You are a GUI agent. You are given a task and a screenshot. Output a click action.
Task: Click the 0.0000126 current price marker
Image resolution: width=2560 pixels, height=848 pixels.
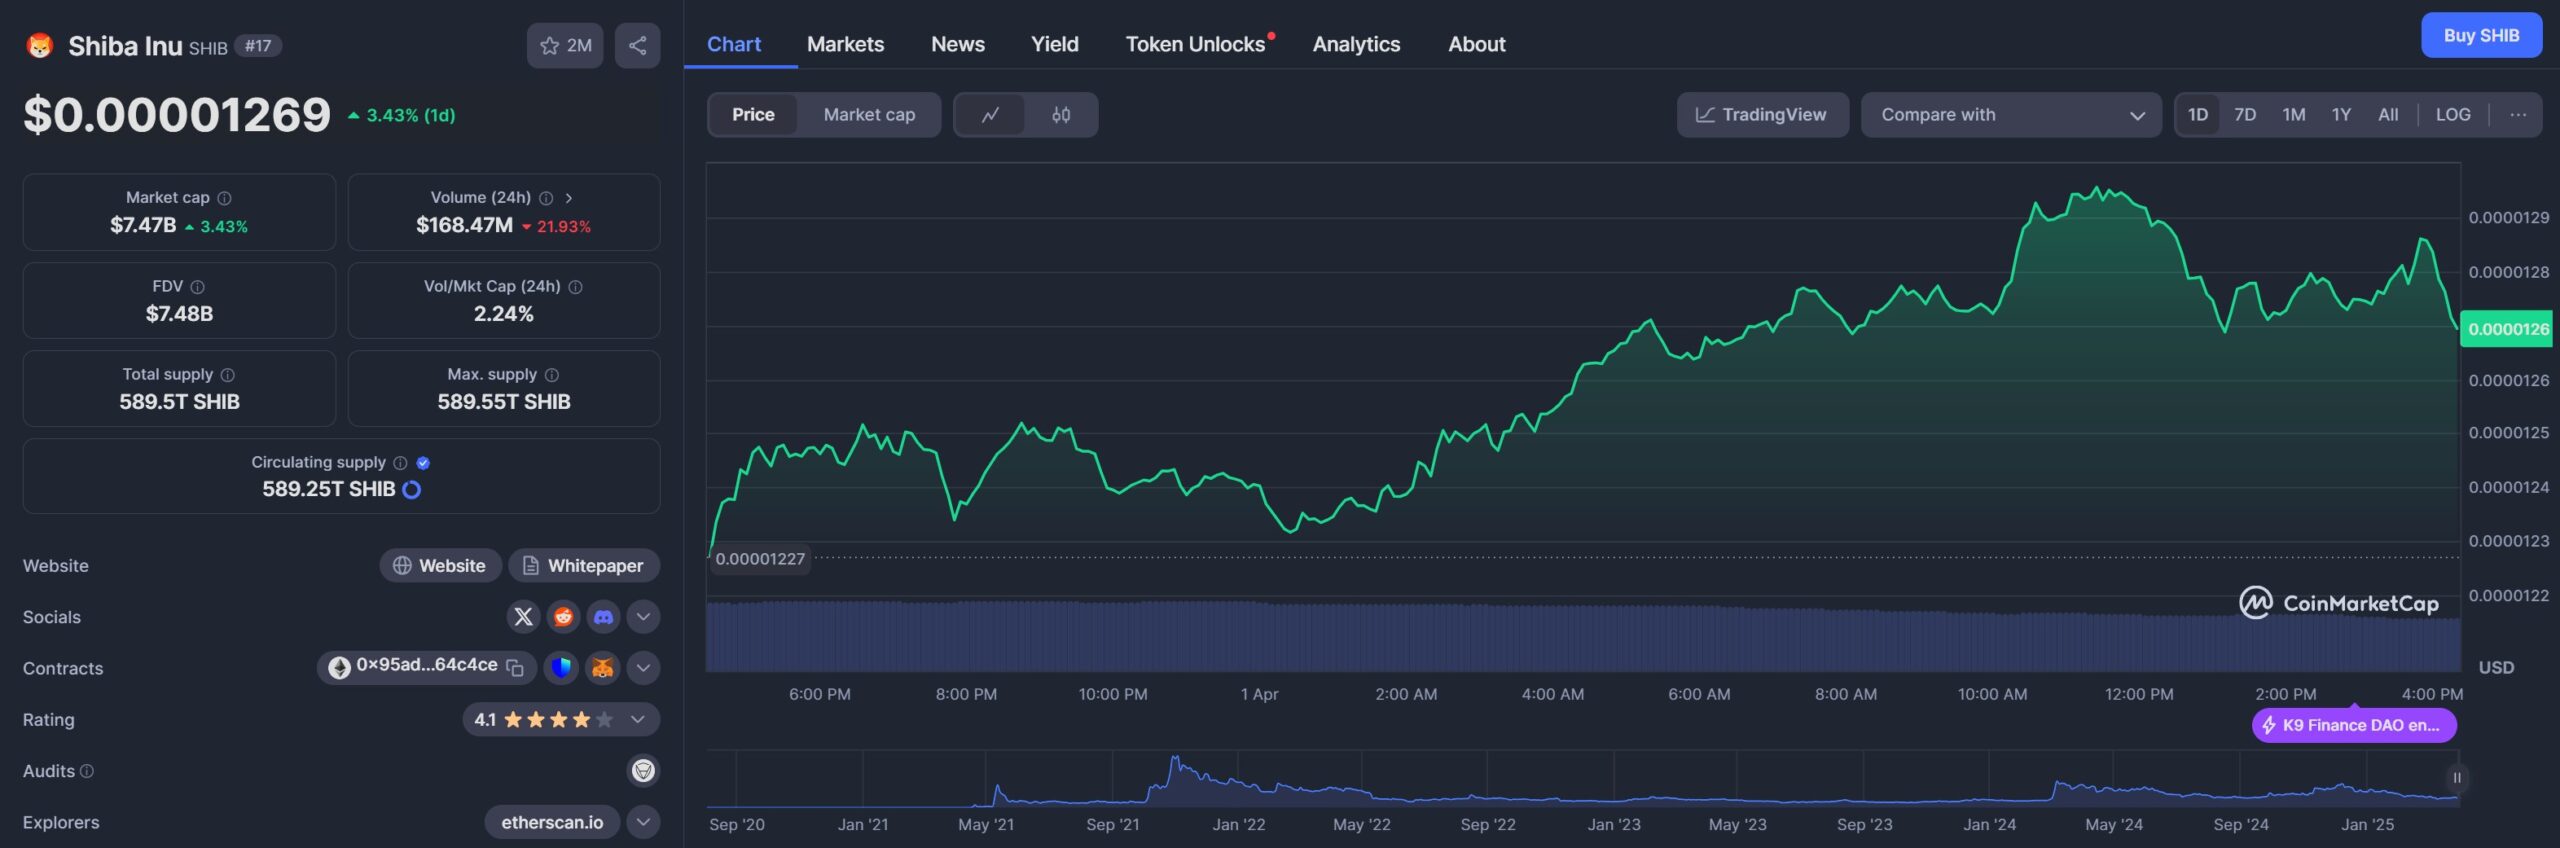pos(2506,329)
